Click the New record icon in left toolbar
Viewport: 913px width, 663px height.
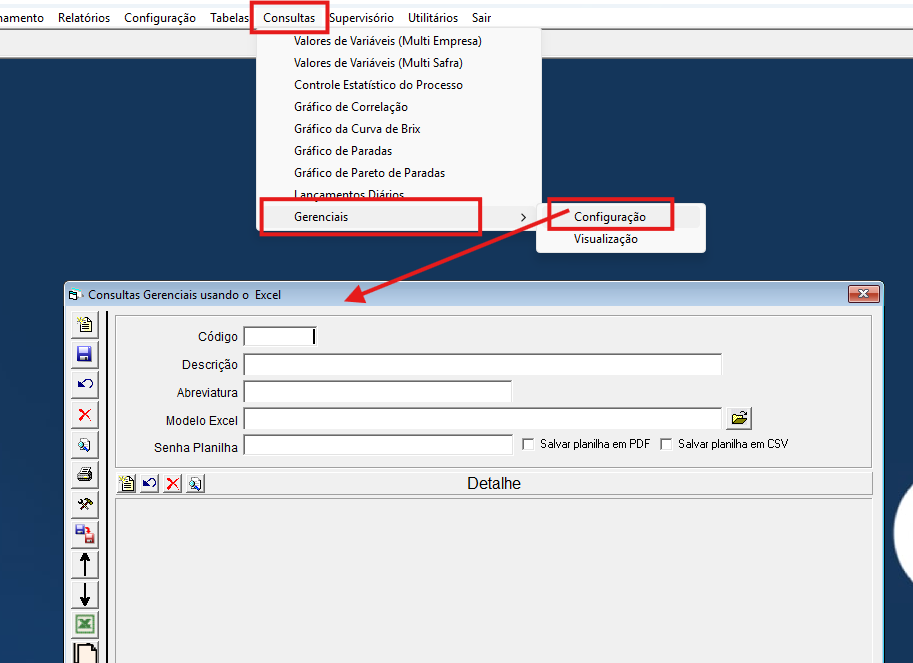[85, 324]
